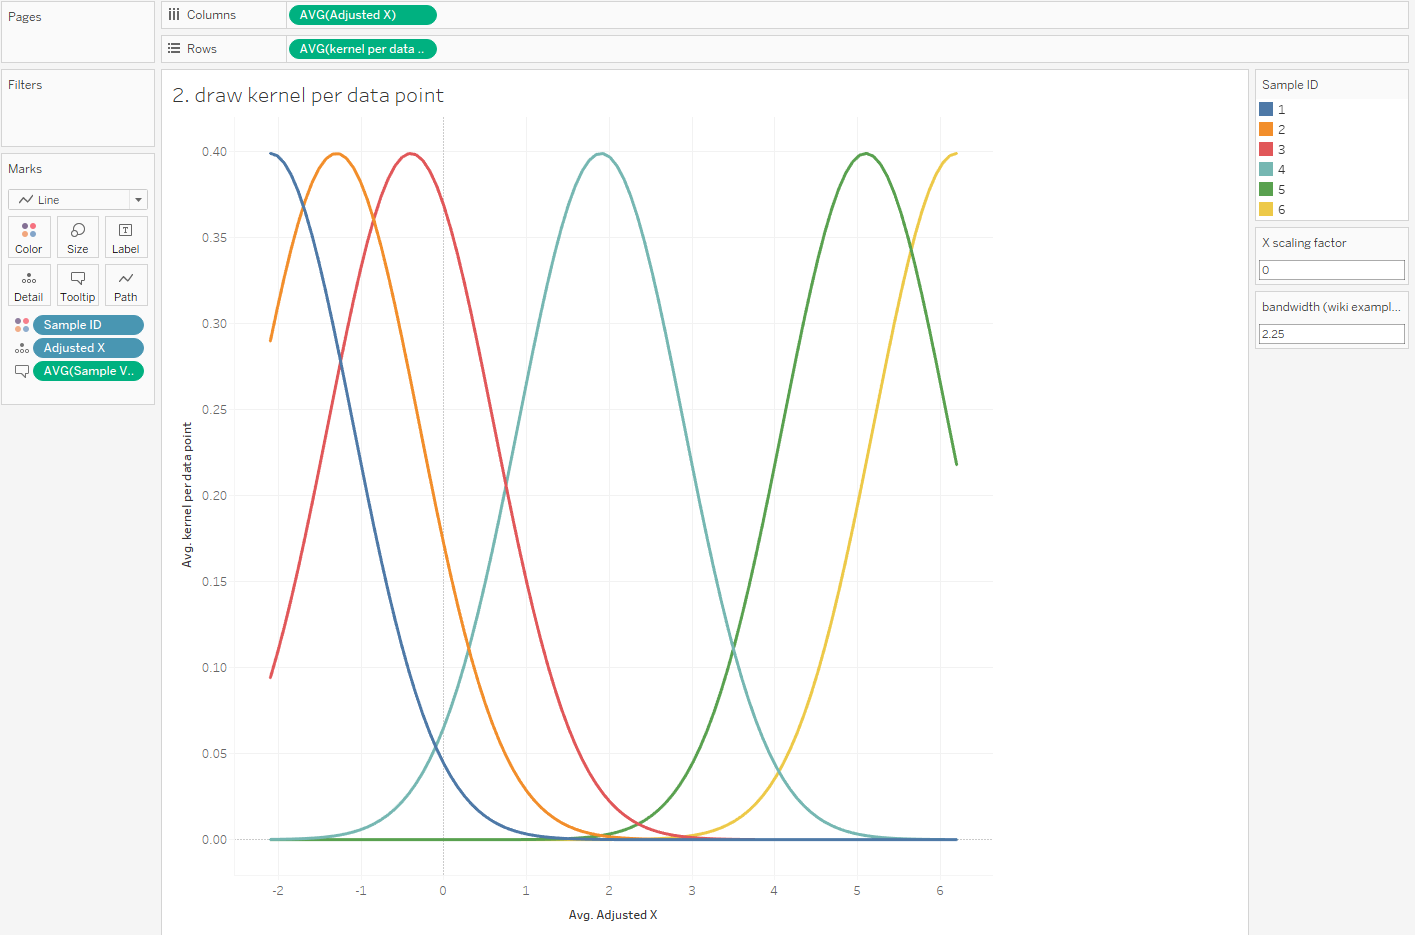
Task: Open the Label marks card
Action: [126, 237]
